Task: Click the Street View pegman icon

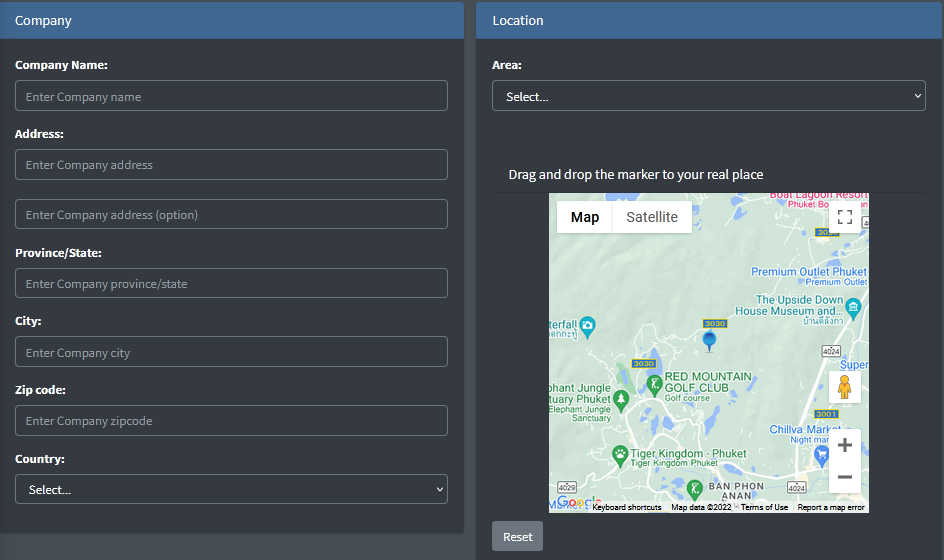Action: click(x=844, y=387)
